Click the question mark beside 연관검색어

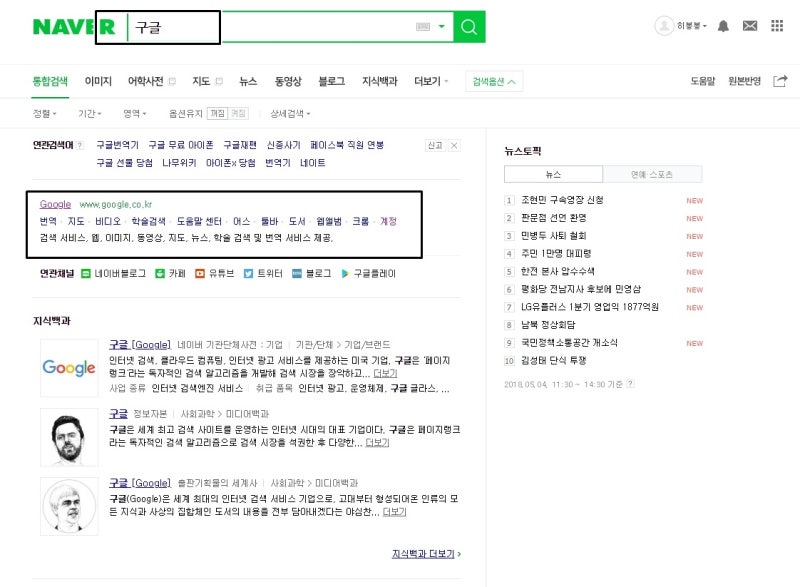80,145
